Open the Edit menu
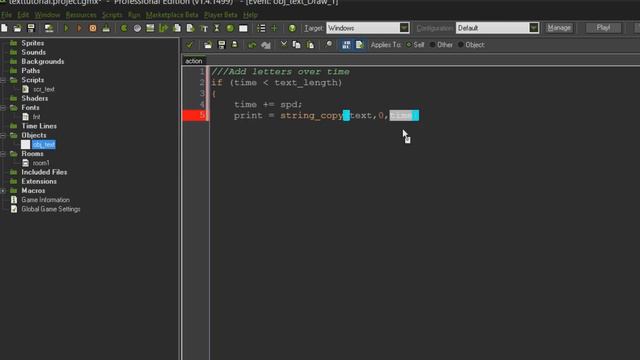 [23, 15]
